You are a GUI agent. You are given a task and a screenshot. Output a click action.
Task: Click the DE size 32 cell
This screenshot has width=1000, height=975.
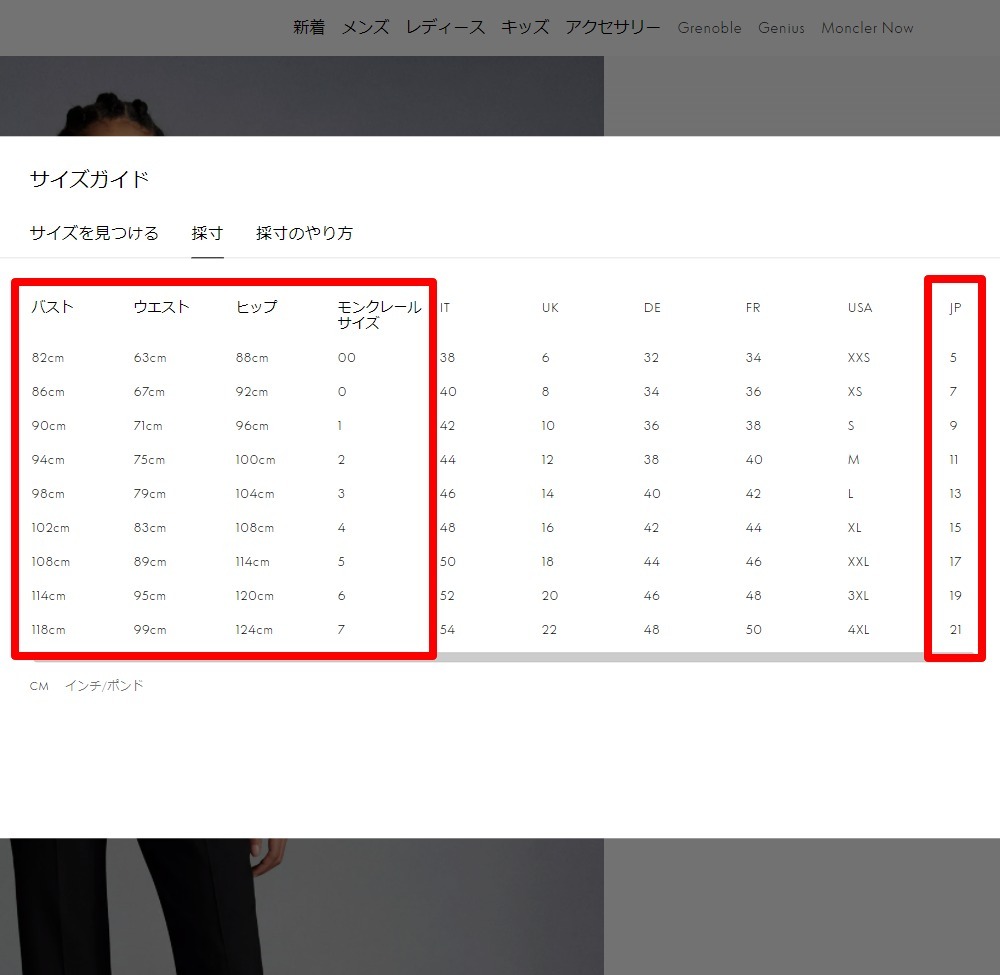651,358
